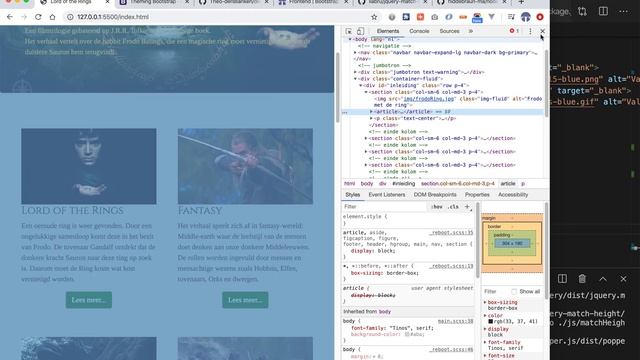Activate the DevTools inspect element picker

click(349, 31)
